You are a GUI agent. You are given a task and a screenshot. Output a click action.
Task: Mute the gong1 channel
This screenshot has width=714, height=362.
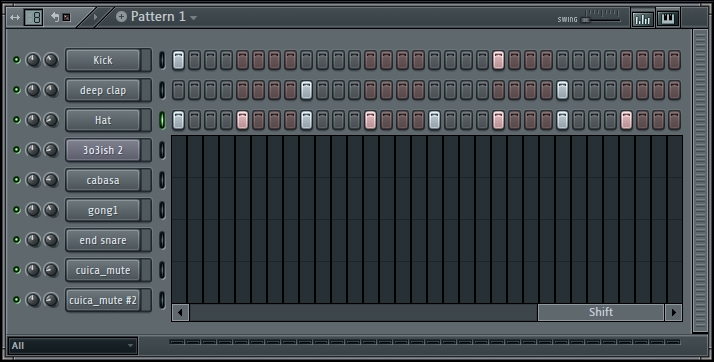(17, 210)
